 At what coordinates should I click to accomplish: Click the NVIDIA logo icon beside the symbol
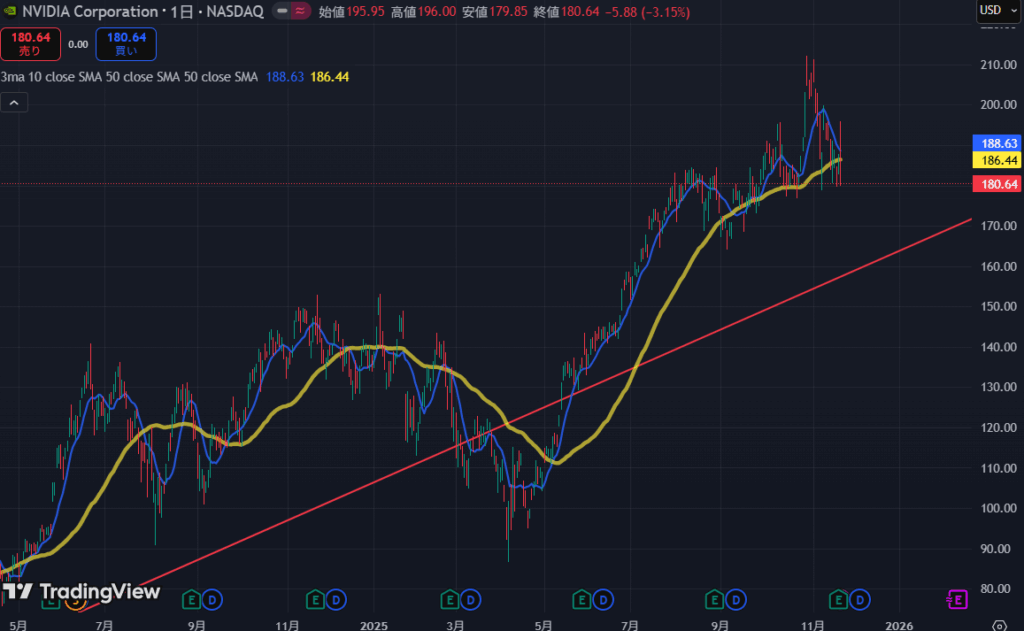(10, 10)
